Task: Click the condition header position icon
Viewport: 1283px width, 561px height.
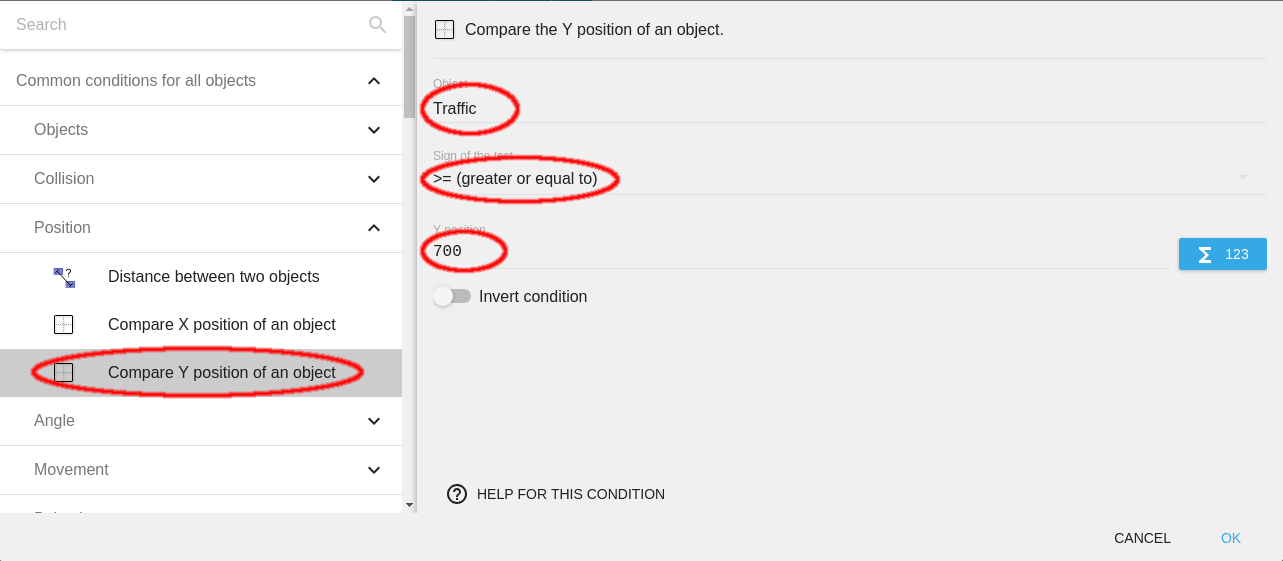Action: 445,30
